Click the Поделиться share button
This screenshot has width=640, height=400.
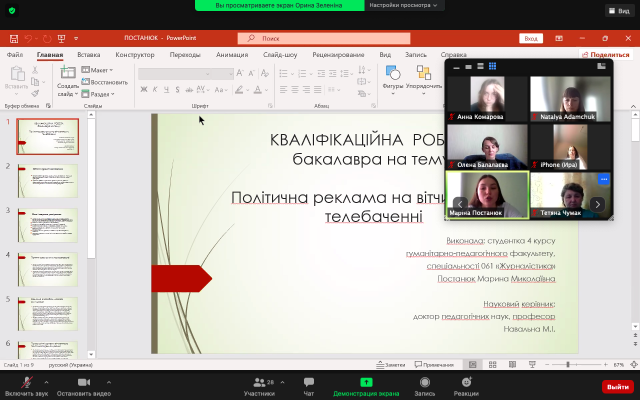[609, 55]
